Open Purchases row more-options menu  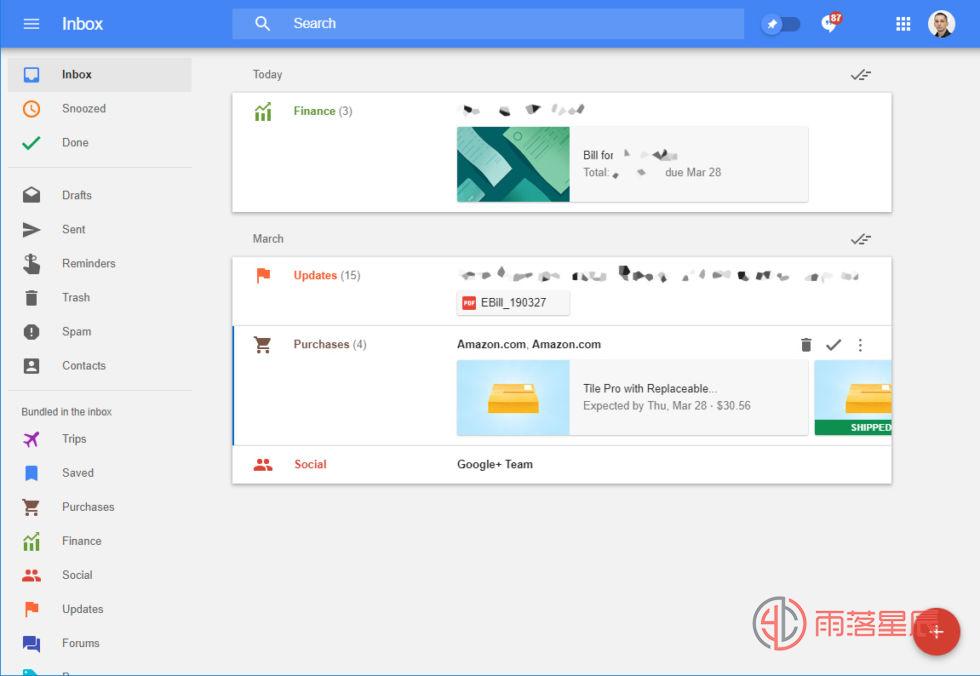(860, 345)
